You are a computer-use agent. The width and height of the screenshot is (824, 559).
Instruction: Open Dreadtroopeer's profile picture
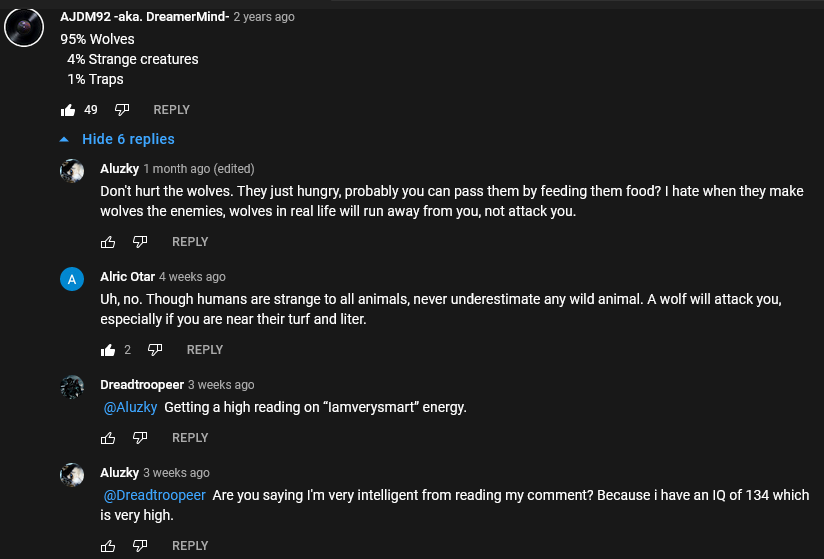click(x=71, y=387)
